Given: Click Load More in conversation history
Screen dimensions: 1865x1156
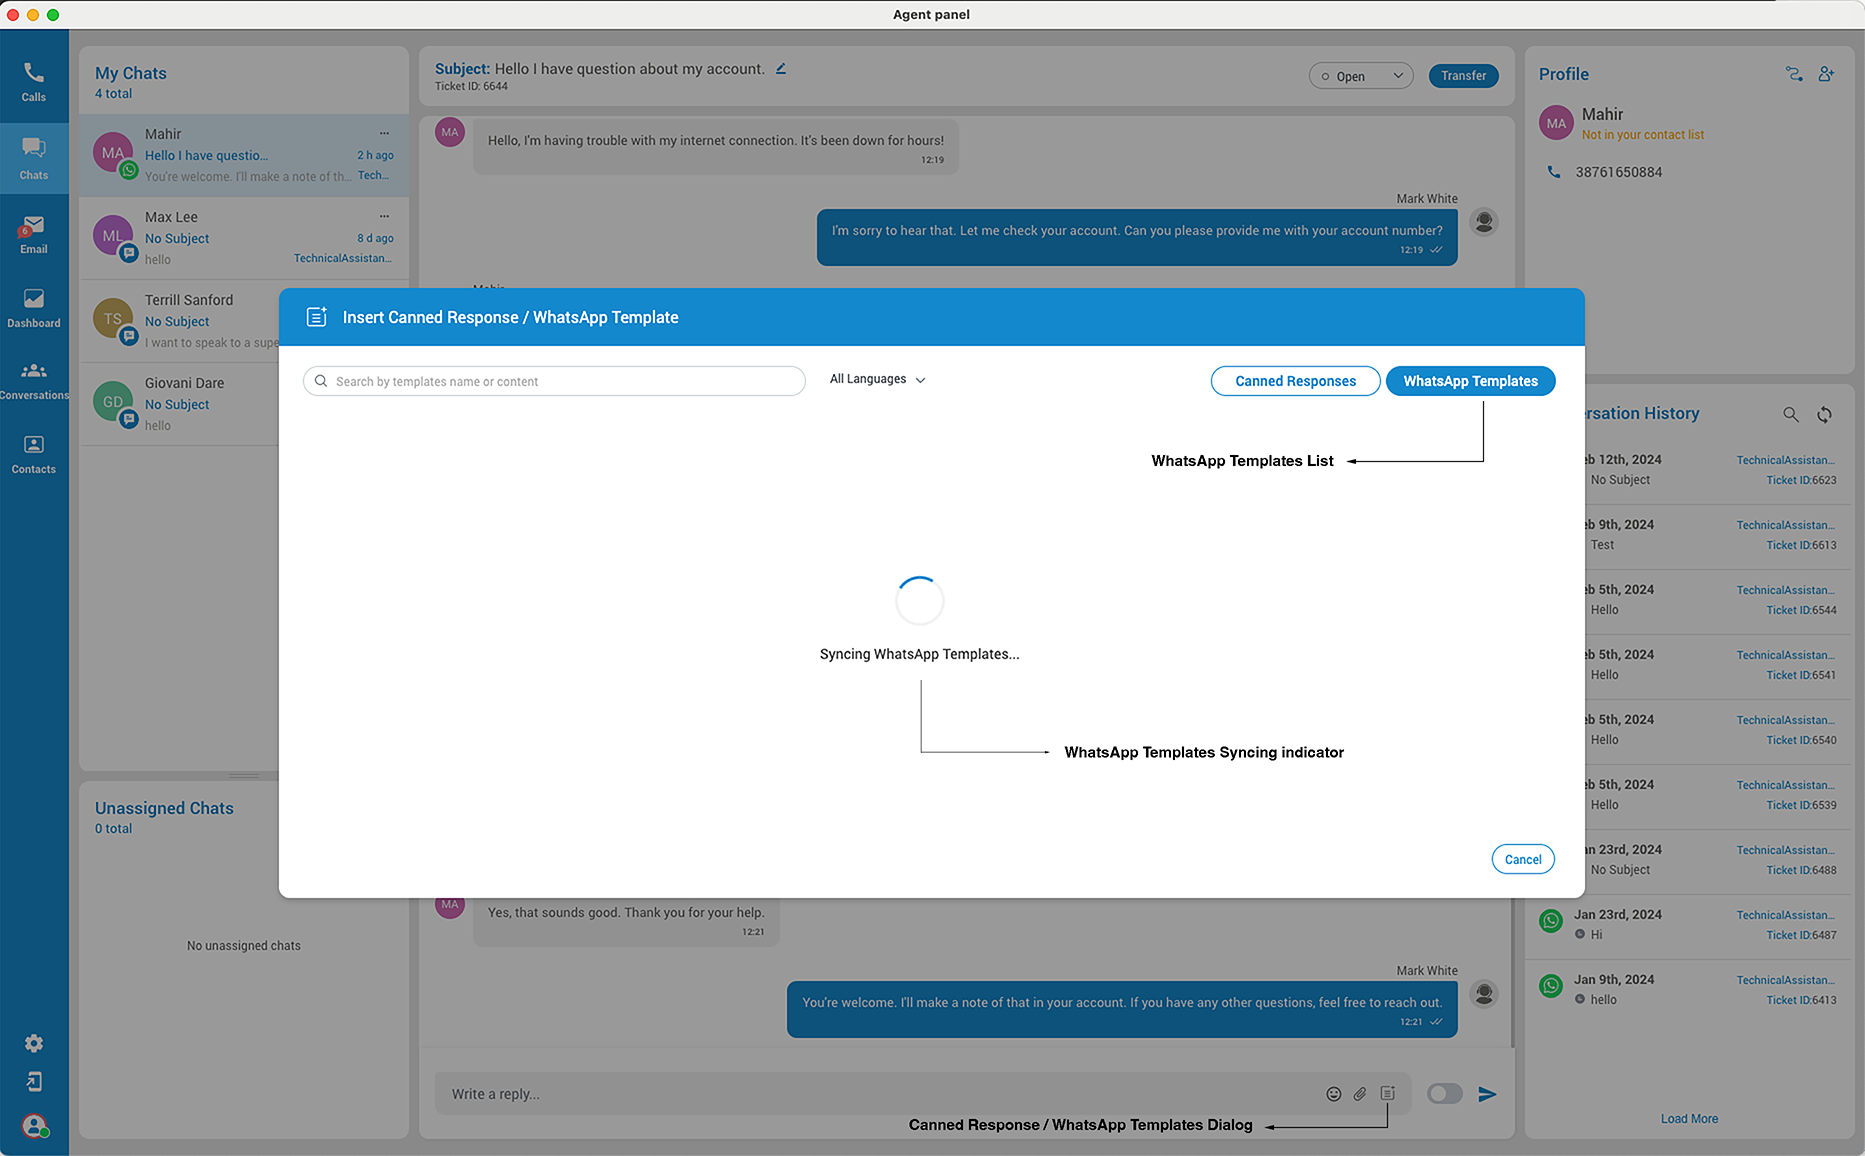Looking at the screenshot, I should point(1689,1119).
